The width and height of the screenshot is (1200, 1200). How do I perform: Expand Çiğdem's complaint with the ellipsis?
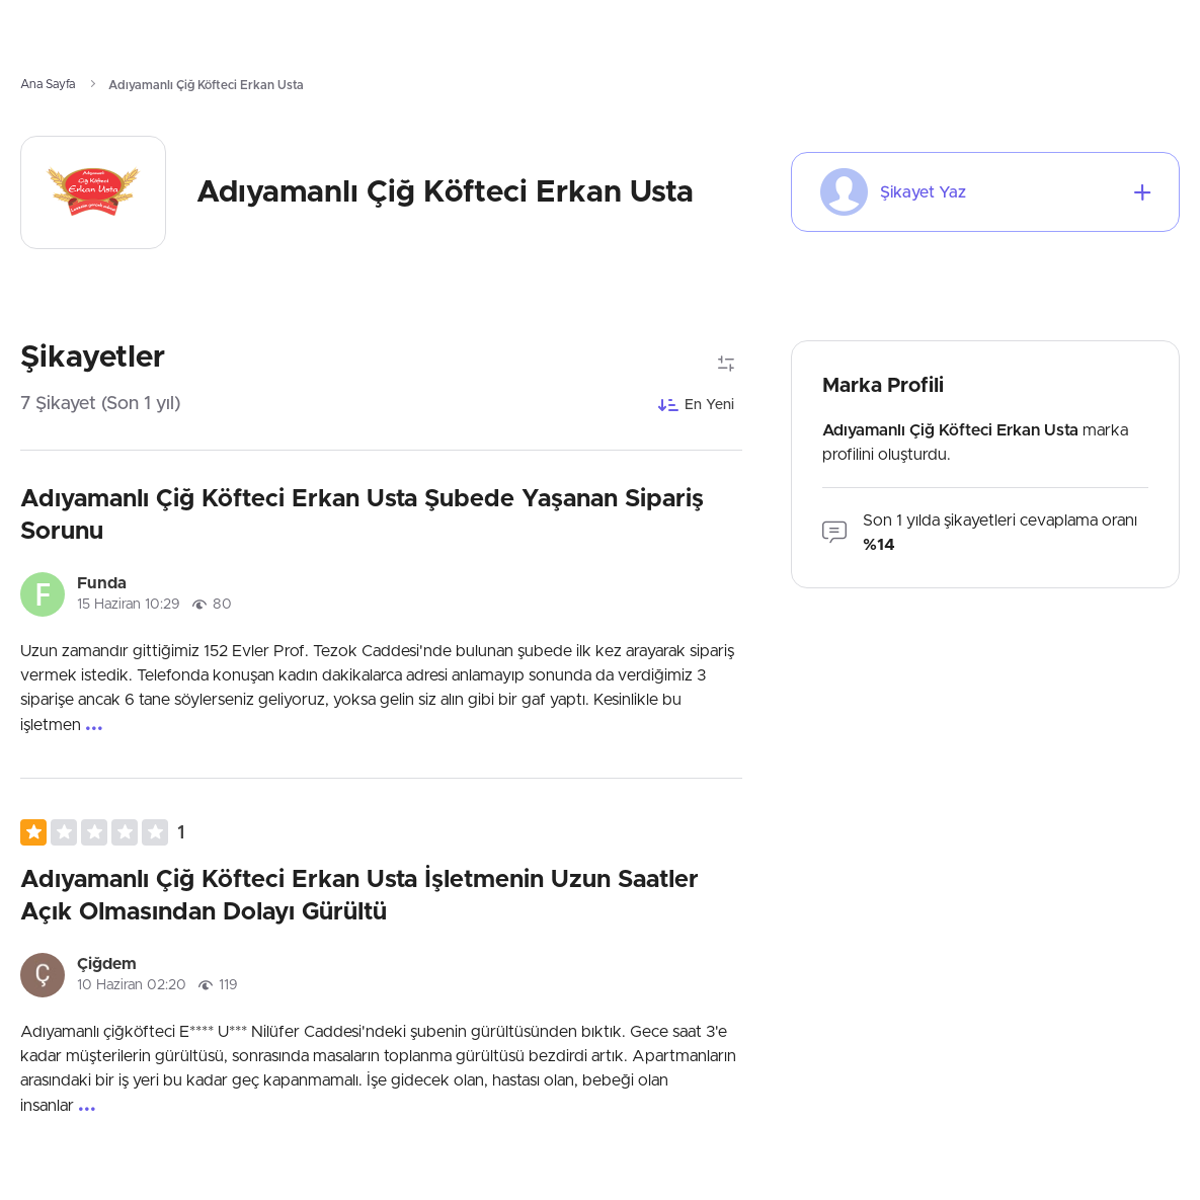click(x=87, y=1108)
